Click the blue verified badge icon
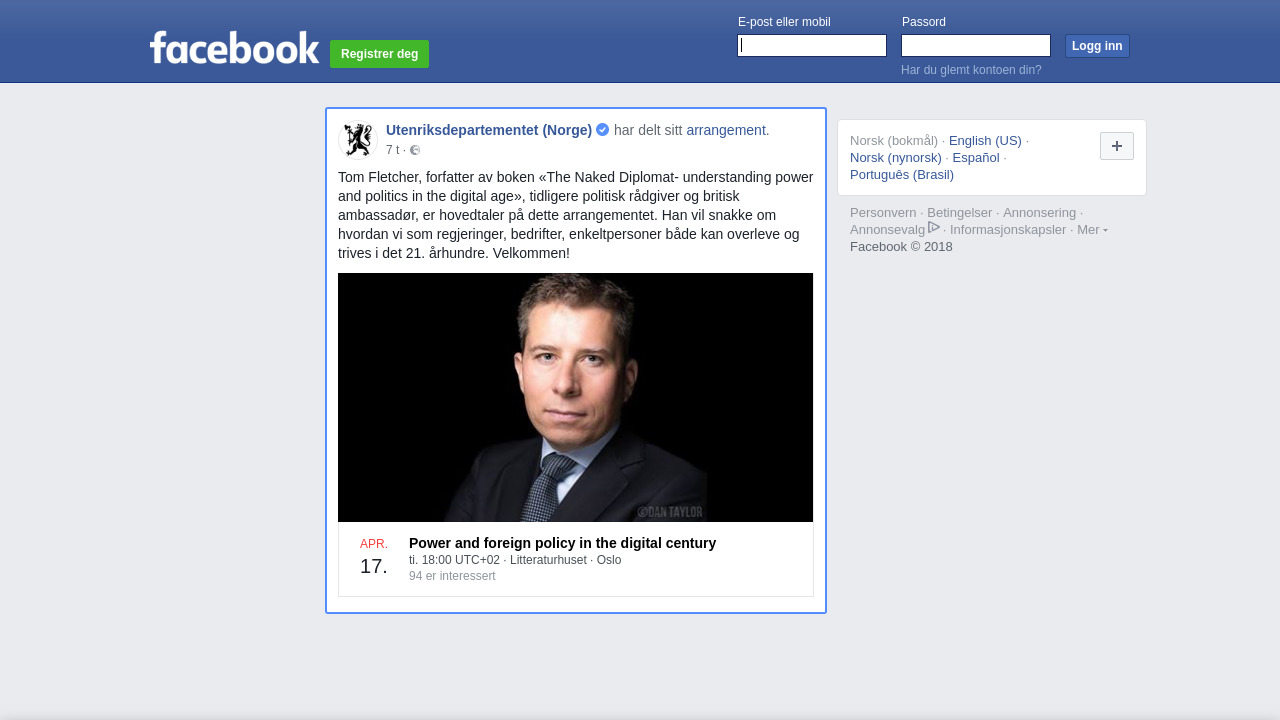Viewport: 1280px width, 720px height. coord(603,130)
